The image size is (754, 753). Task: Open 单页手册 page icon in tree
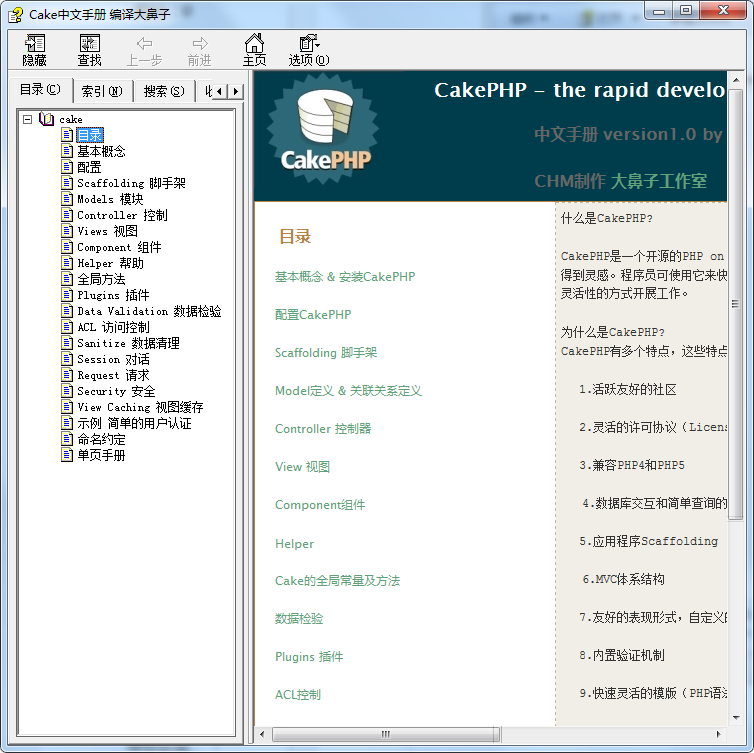pos(68,455)
